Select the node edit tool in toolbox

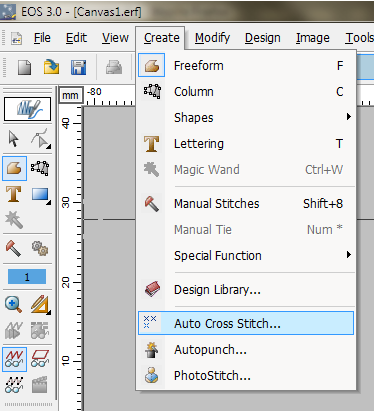[41, 138]
